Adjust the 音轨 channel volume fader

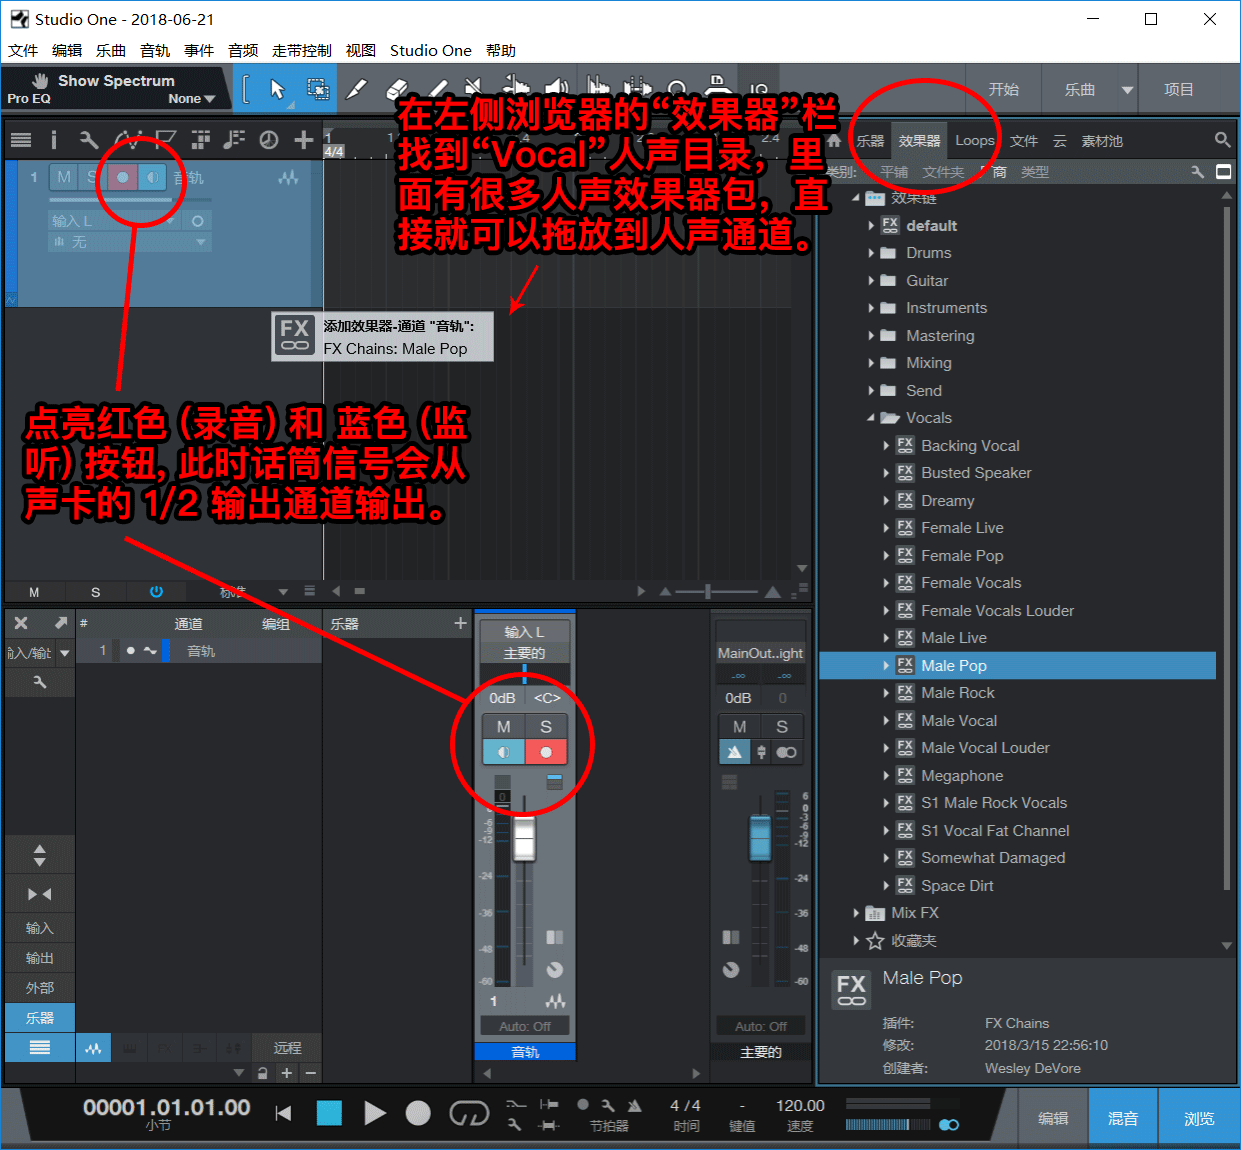pyautogui.click(x=524, y=838)
